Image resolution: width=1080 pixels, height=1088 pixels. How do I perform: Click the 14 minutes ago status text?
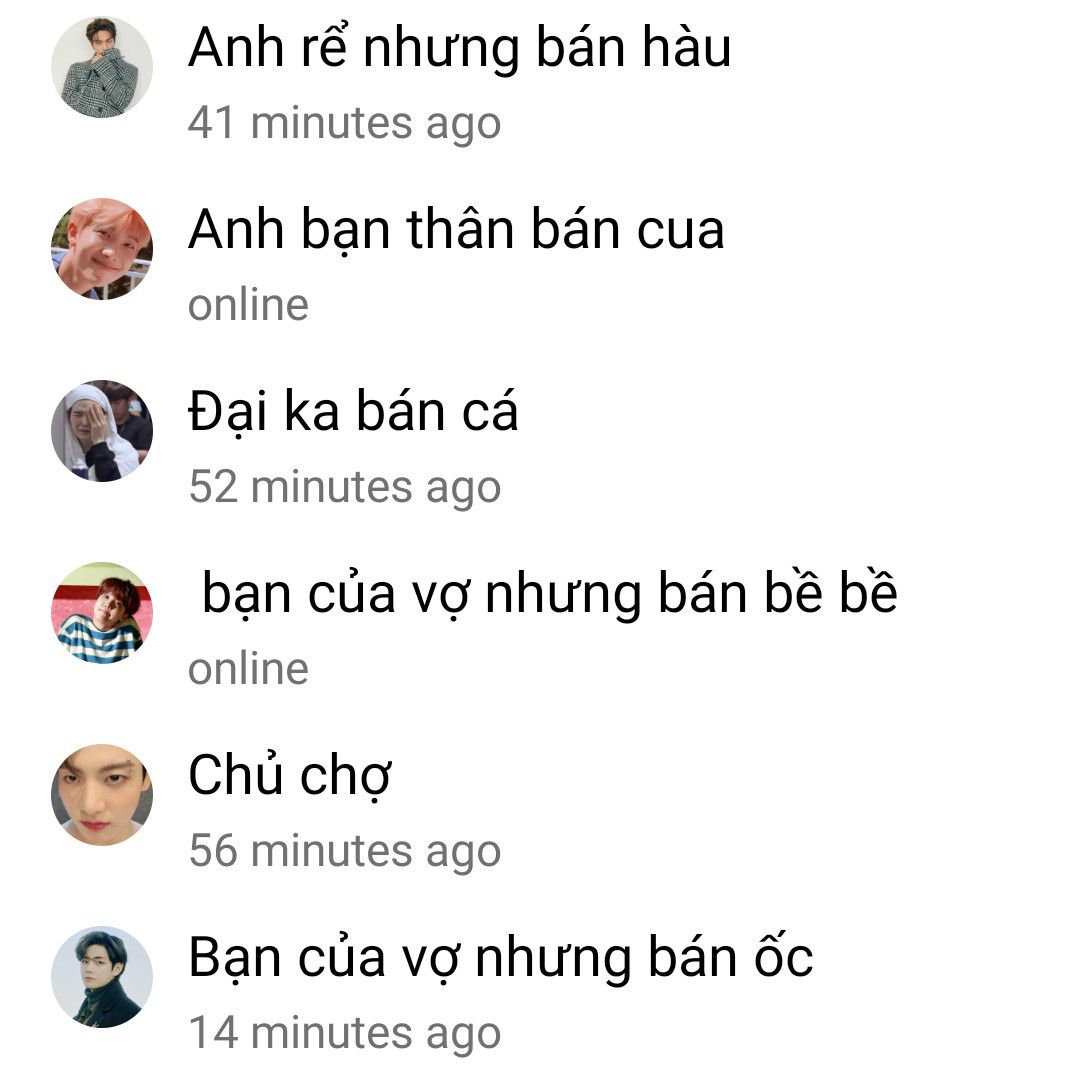pyautogui.click(x=345, y=1034)
